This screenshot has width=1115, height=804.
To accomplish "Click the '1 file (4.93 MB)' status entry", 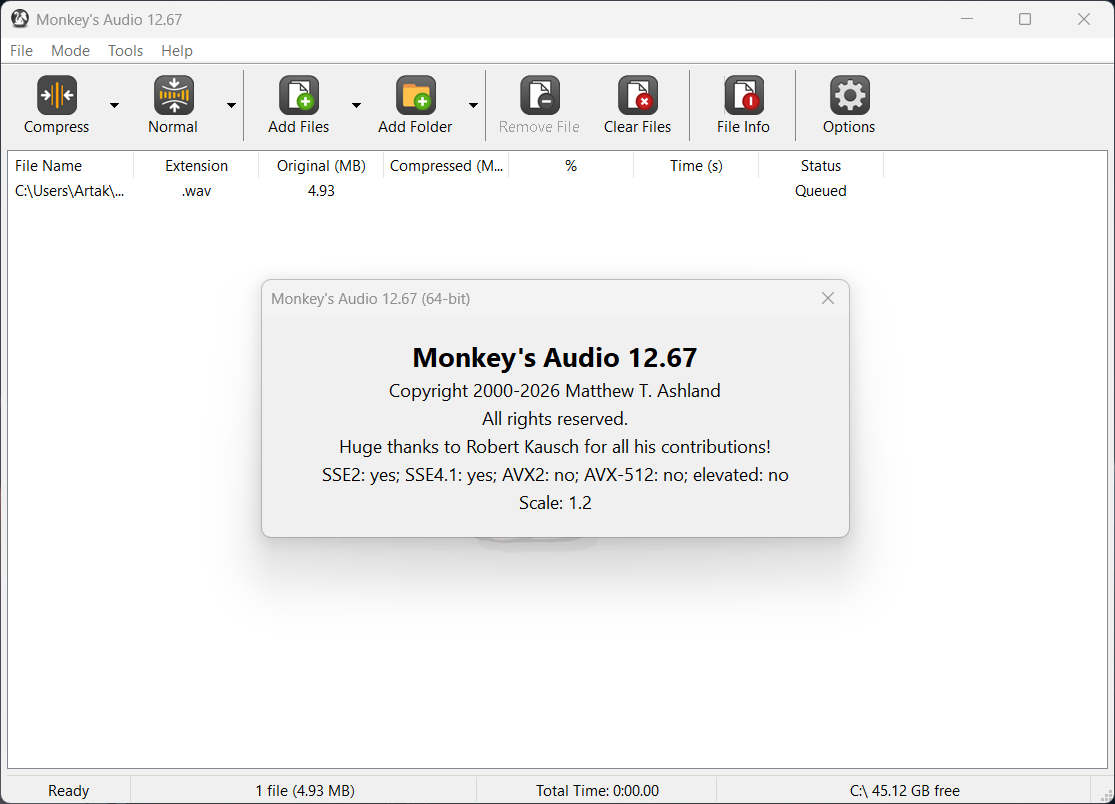I will click(x=305, y=790).
